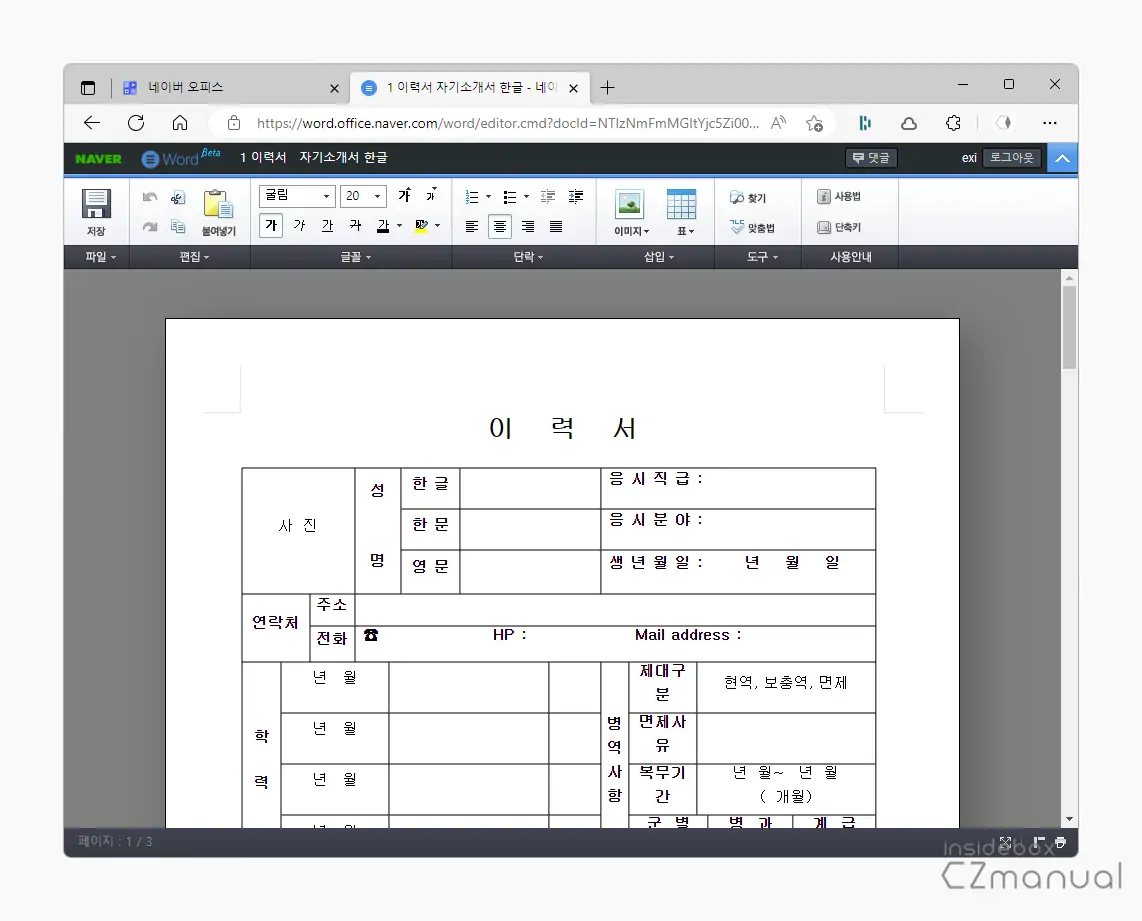Open browser settings ellipsis menu
The width and height of the screenshot is (1142, 921).
coord(1050,123)
